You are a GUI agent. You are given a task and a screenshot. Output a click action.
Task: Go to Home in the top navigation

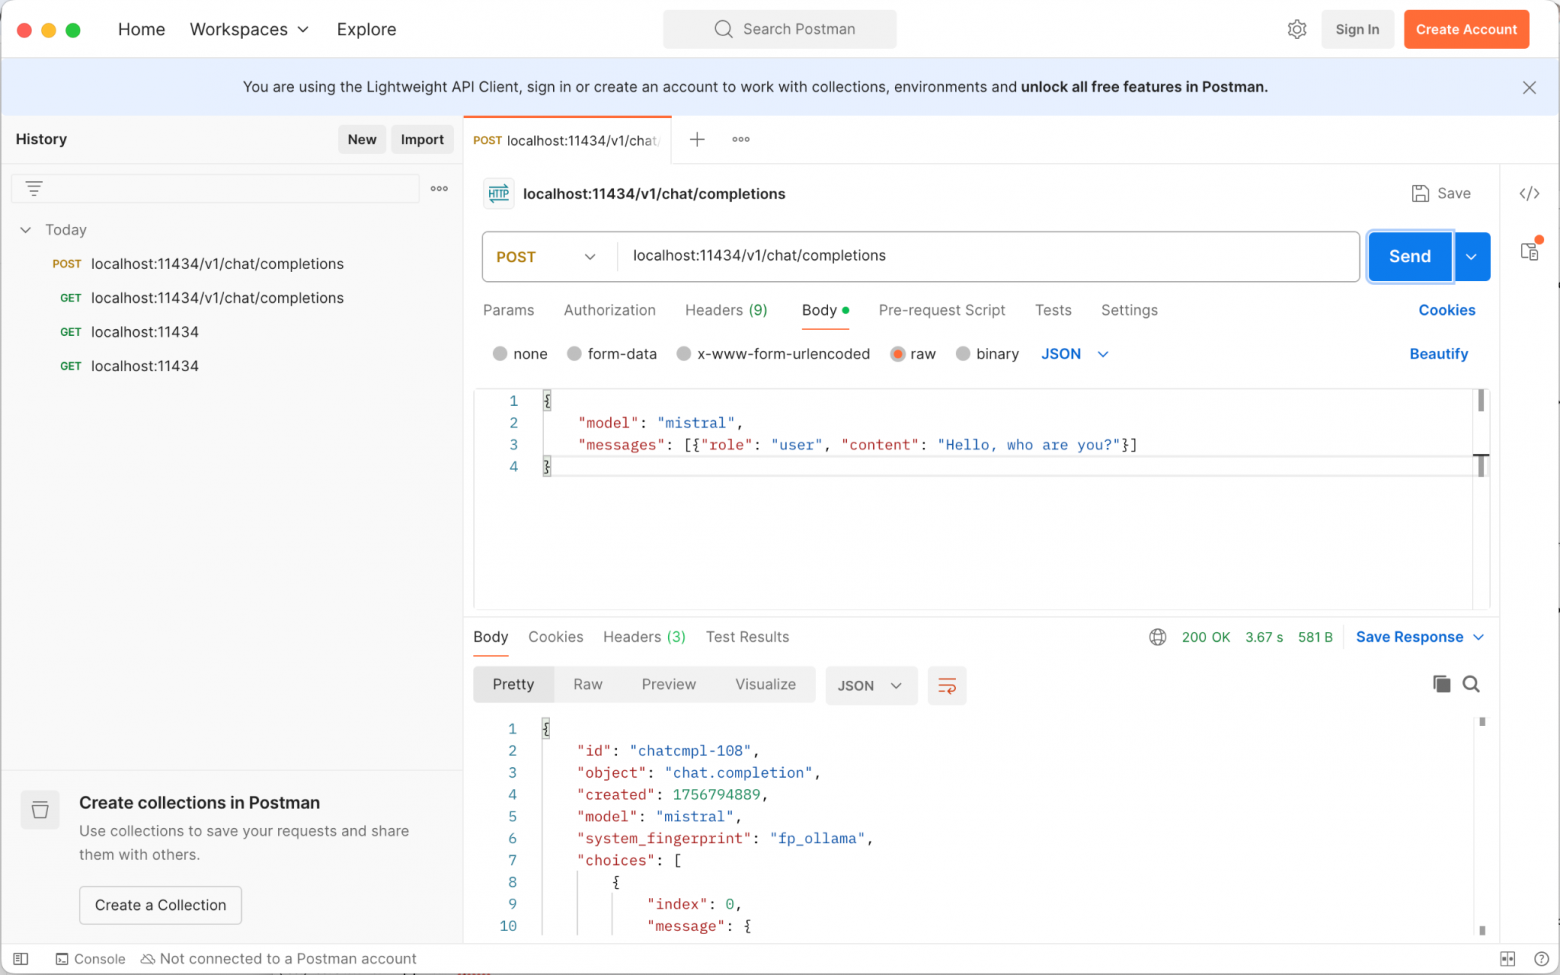pyautogui.click(x=142, y=30)
